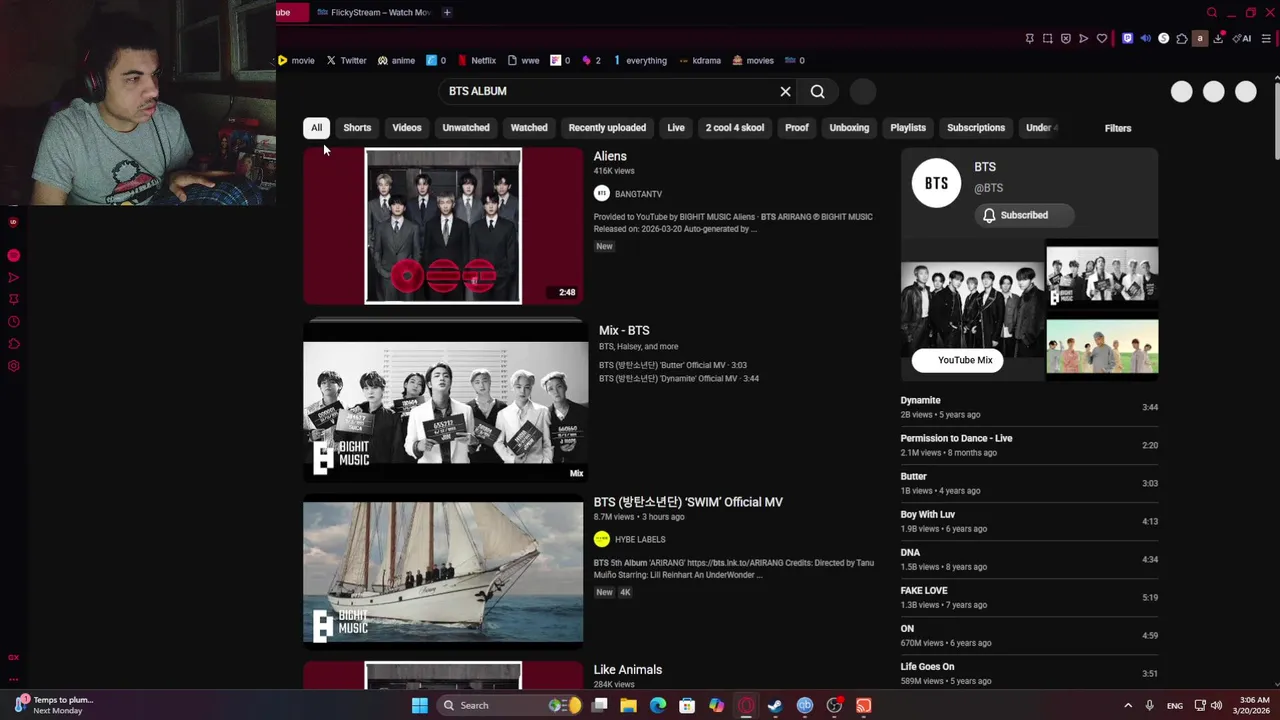
Task: Open the Like Animals video title
Action: click(627, 670)
